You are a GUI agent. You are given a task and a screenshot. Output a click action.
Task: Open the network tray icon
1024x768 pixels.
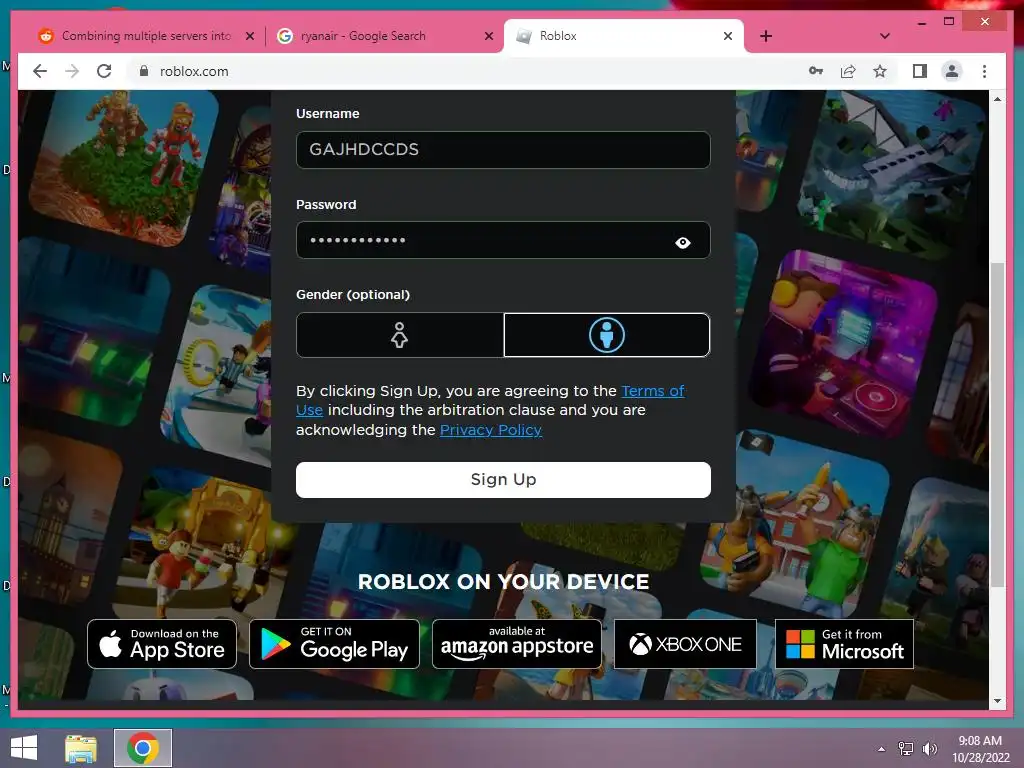tap(906, 748)
